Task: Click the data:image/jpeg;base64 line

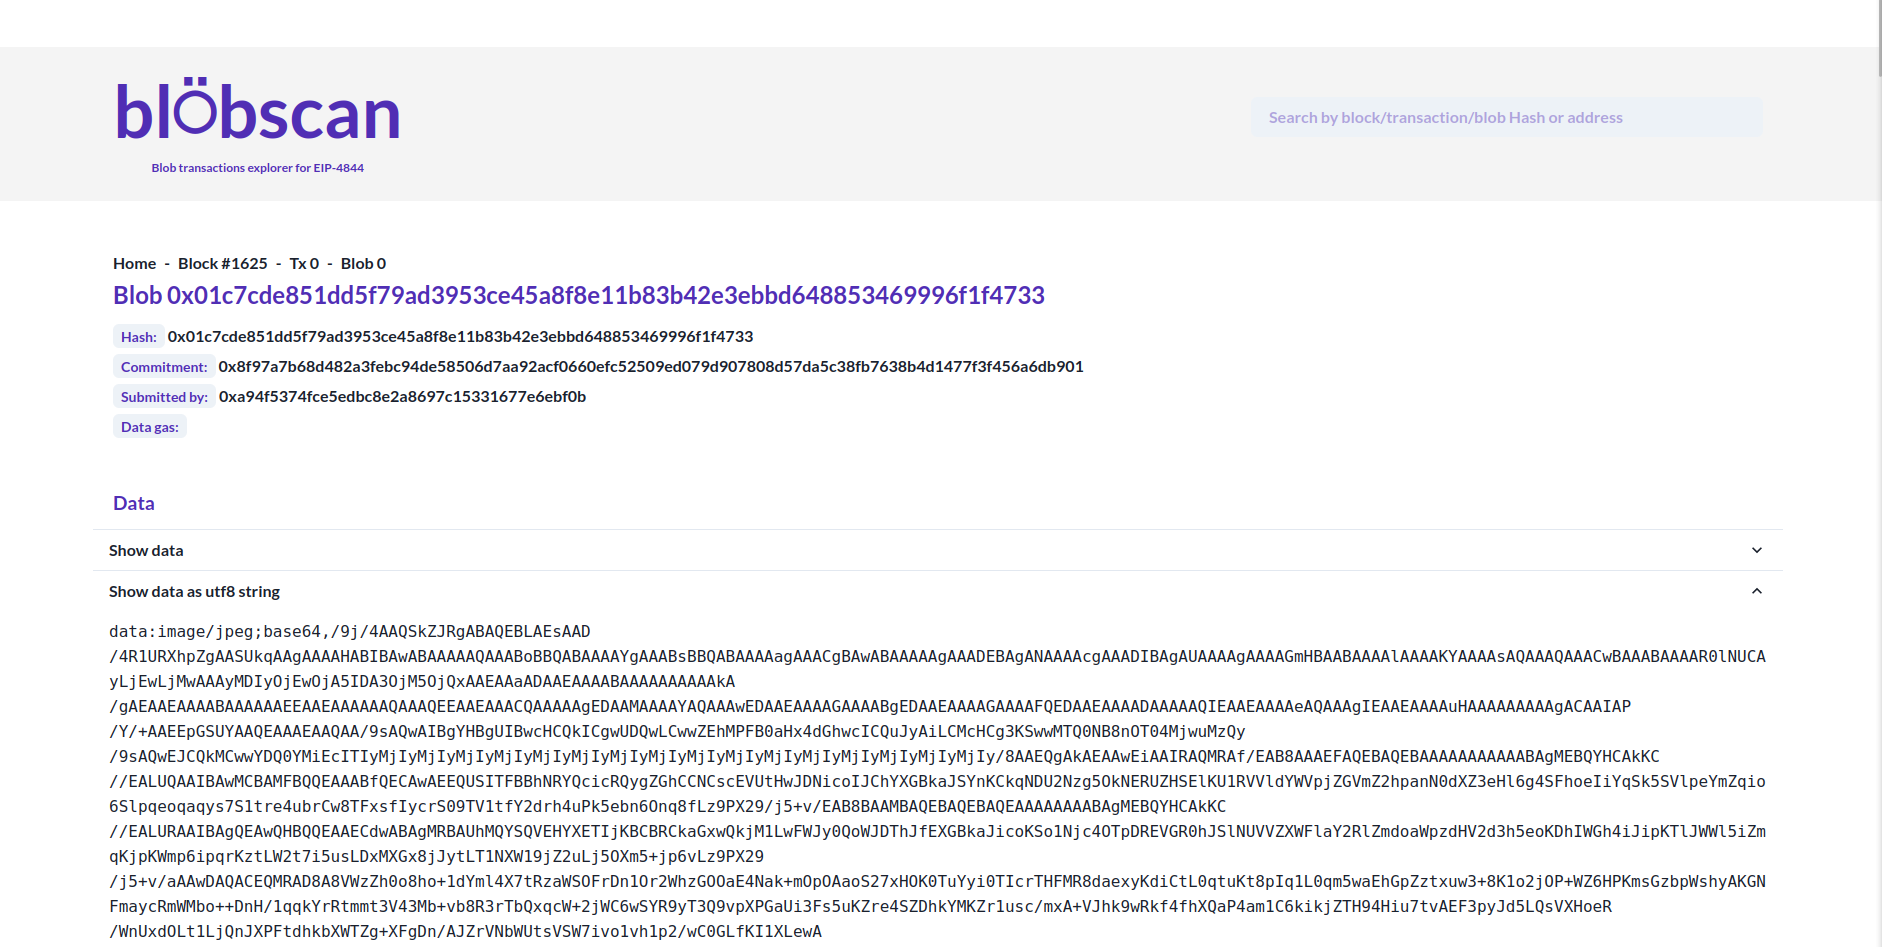Action: tap(350, 632)
